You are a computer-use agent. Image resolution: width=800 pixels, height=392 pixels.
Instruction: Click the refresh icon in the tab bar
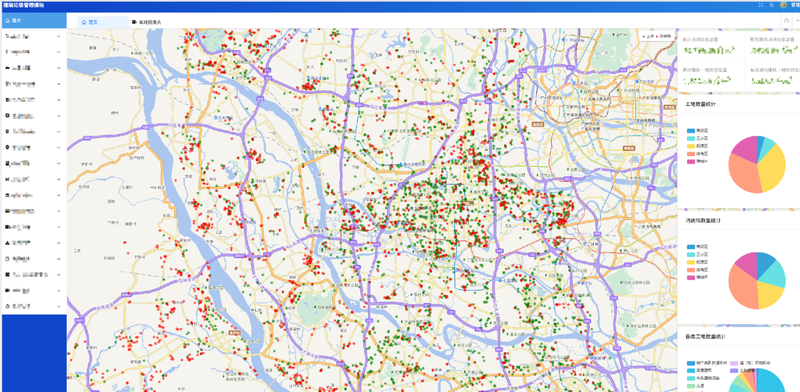(x=786, y=20)
